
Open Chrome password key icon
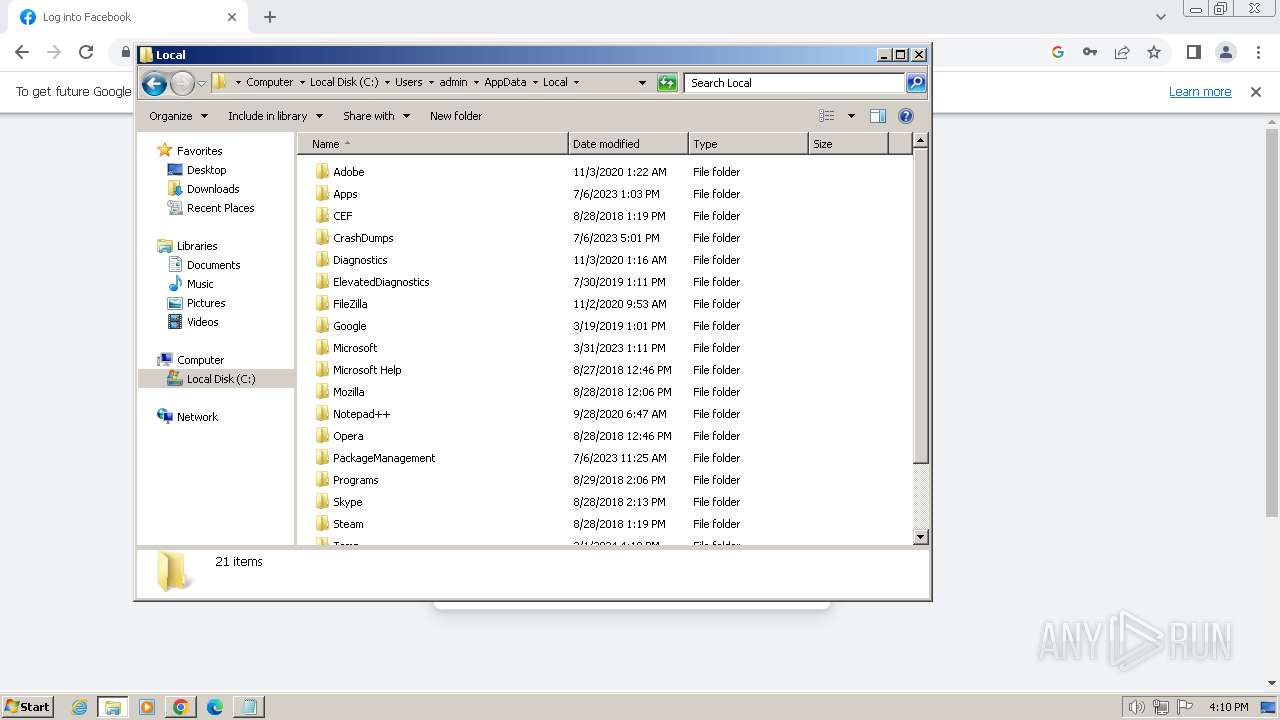1090,52
